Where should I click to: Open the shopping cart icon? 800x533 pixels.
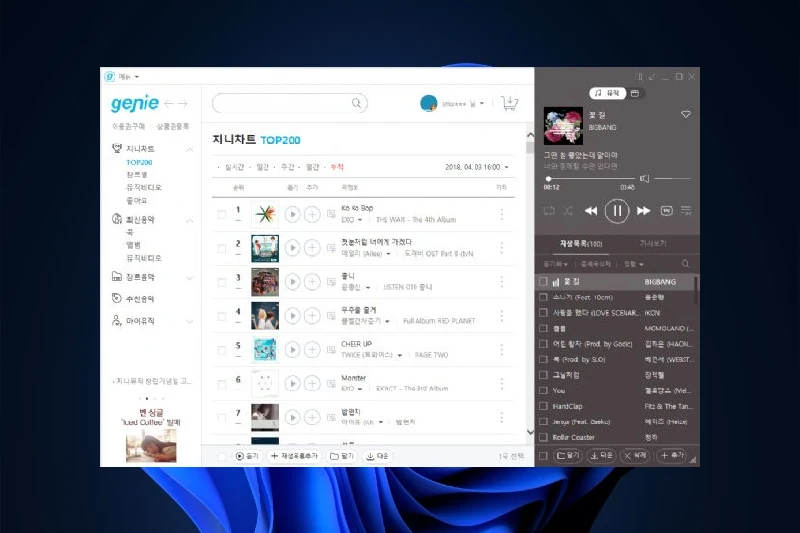point(509,103)
